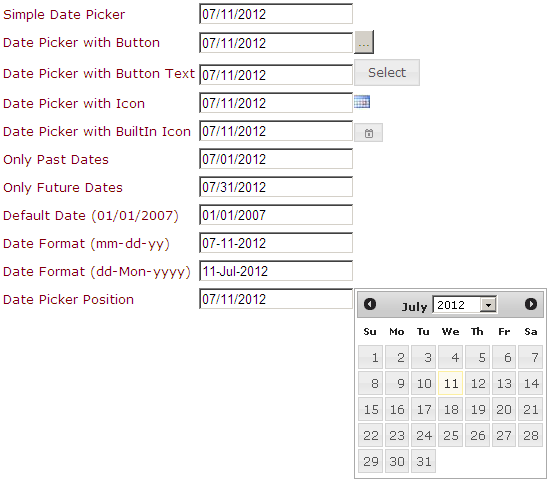This screenshot has width=556, height=490.
Task: Select day 19 in the calendar
Action: [477, 409]
